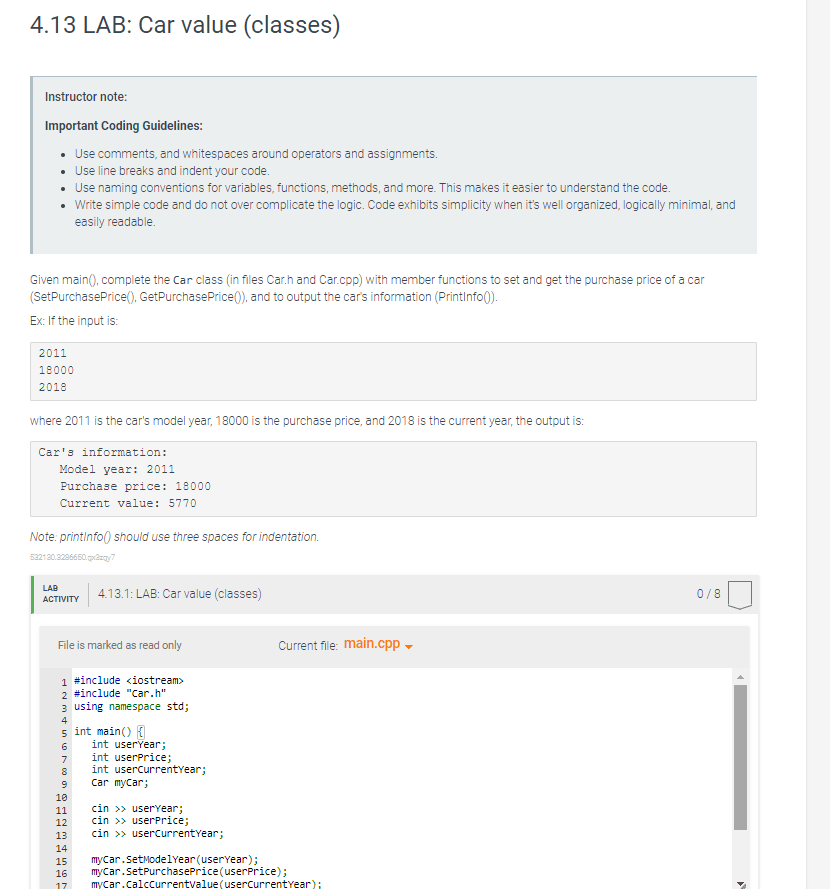Image resolution: width=830 pixels, height=889 pixels.
Task: Click the code editor scroll down arrow
Action: 740,884
